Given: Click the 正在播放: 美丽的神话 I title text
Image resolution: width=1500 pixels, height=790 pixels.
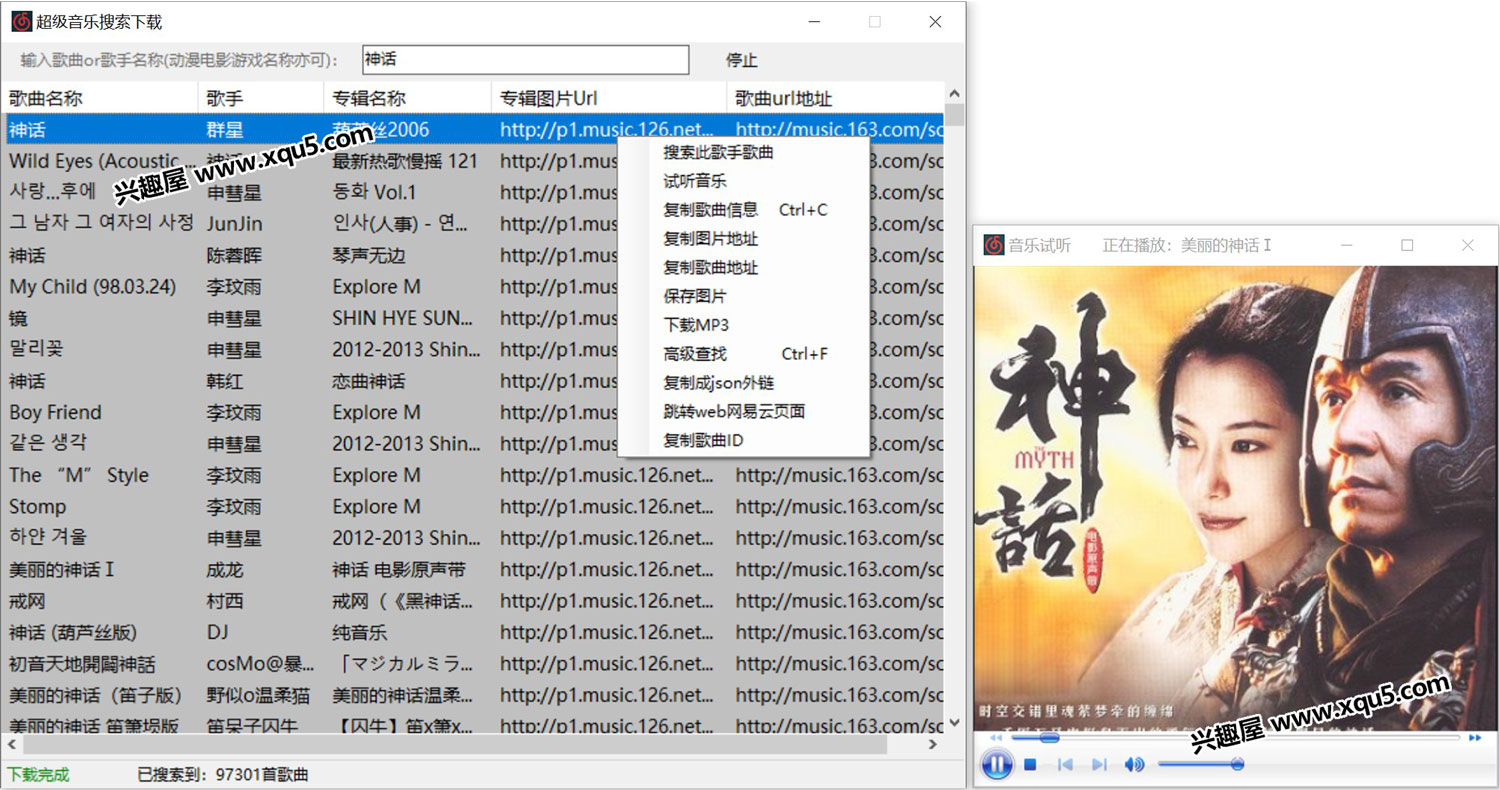Looking at the screenshot, I should (x=1186, y=245).
